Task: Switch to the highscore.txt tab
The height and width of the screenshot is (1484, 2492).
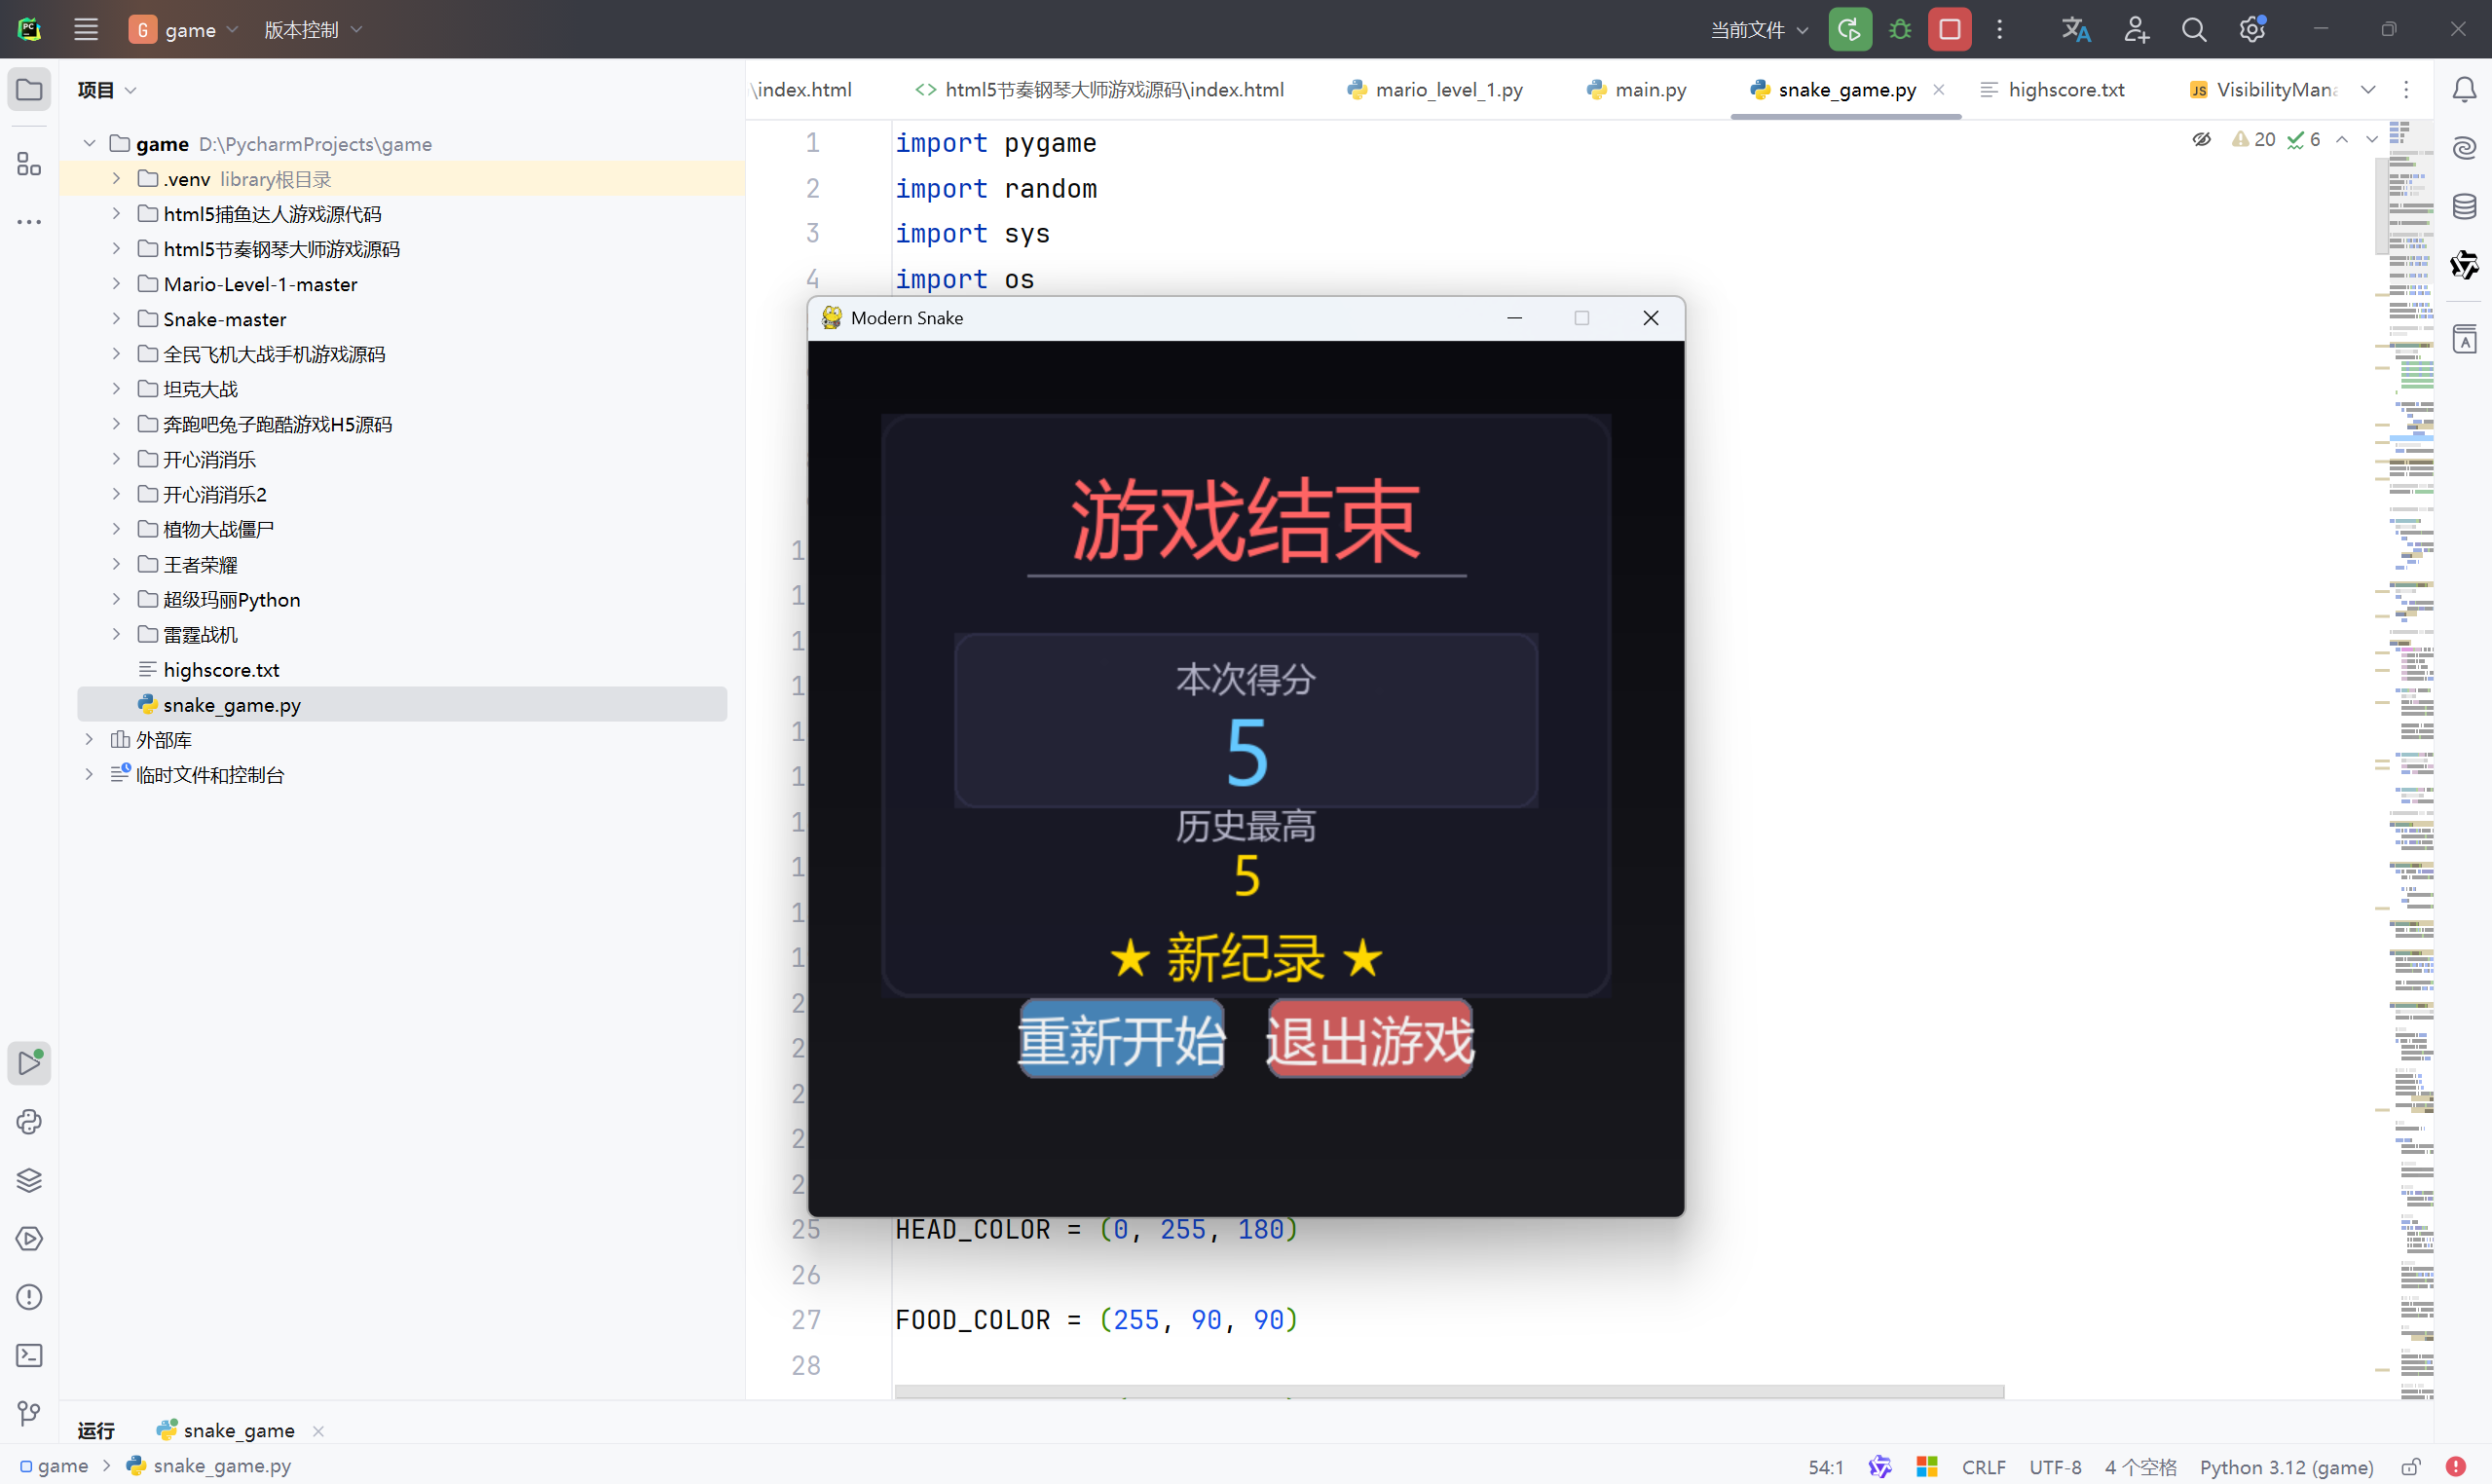Action: 2065,90
